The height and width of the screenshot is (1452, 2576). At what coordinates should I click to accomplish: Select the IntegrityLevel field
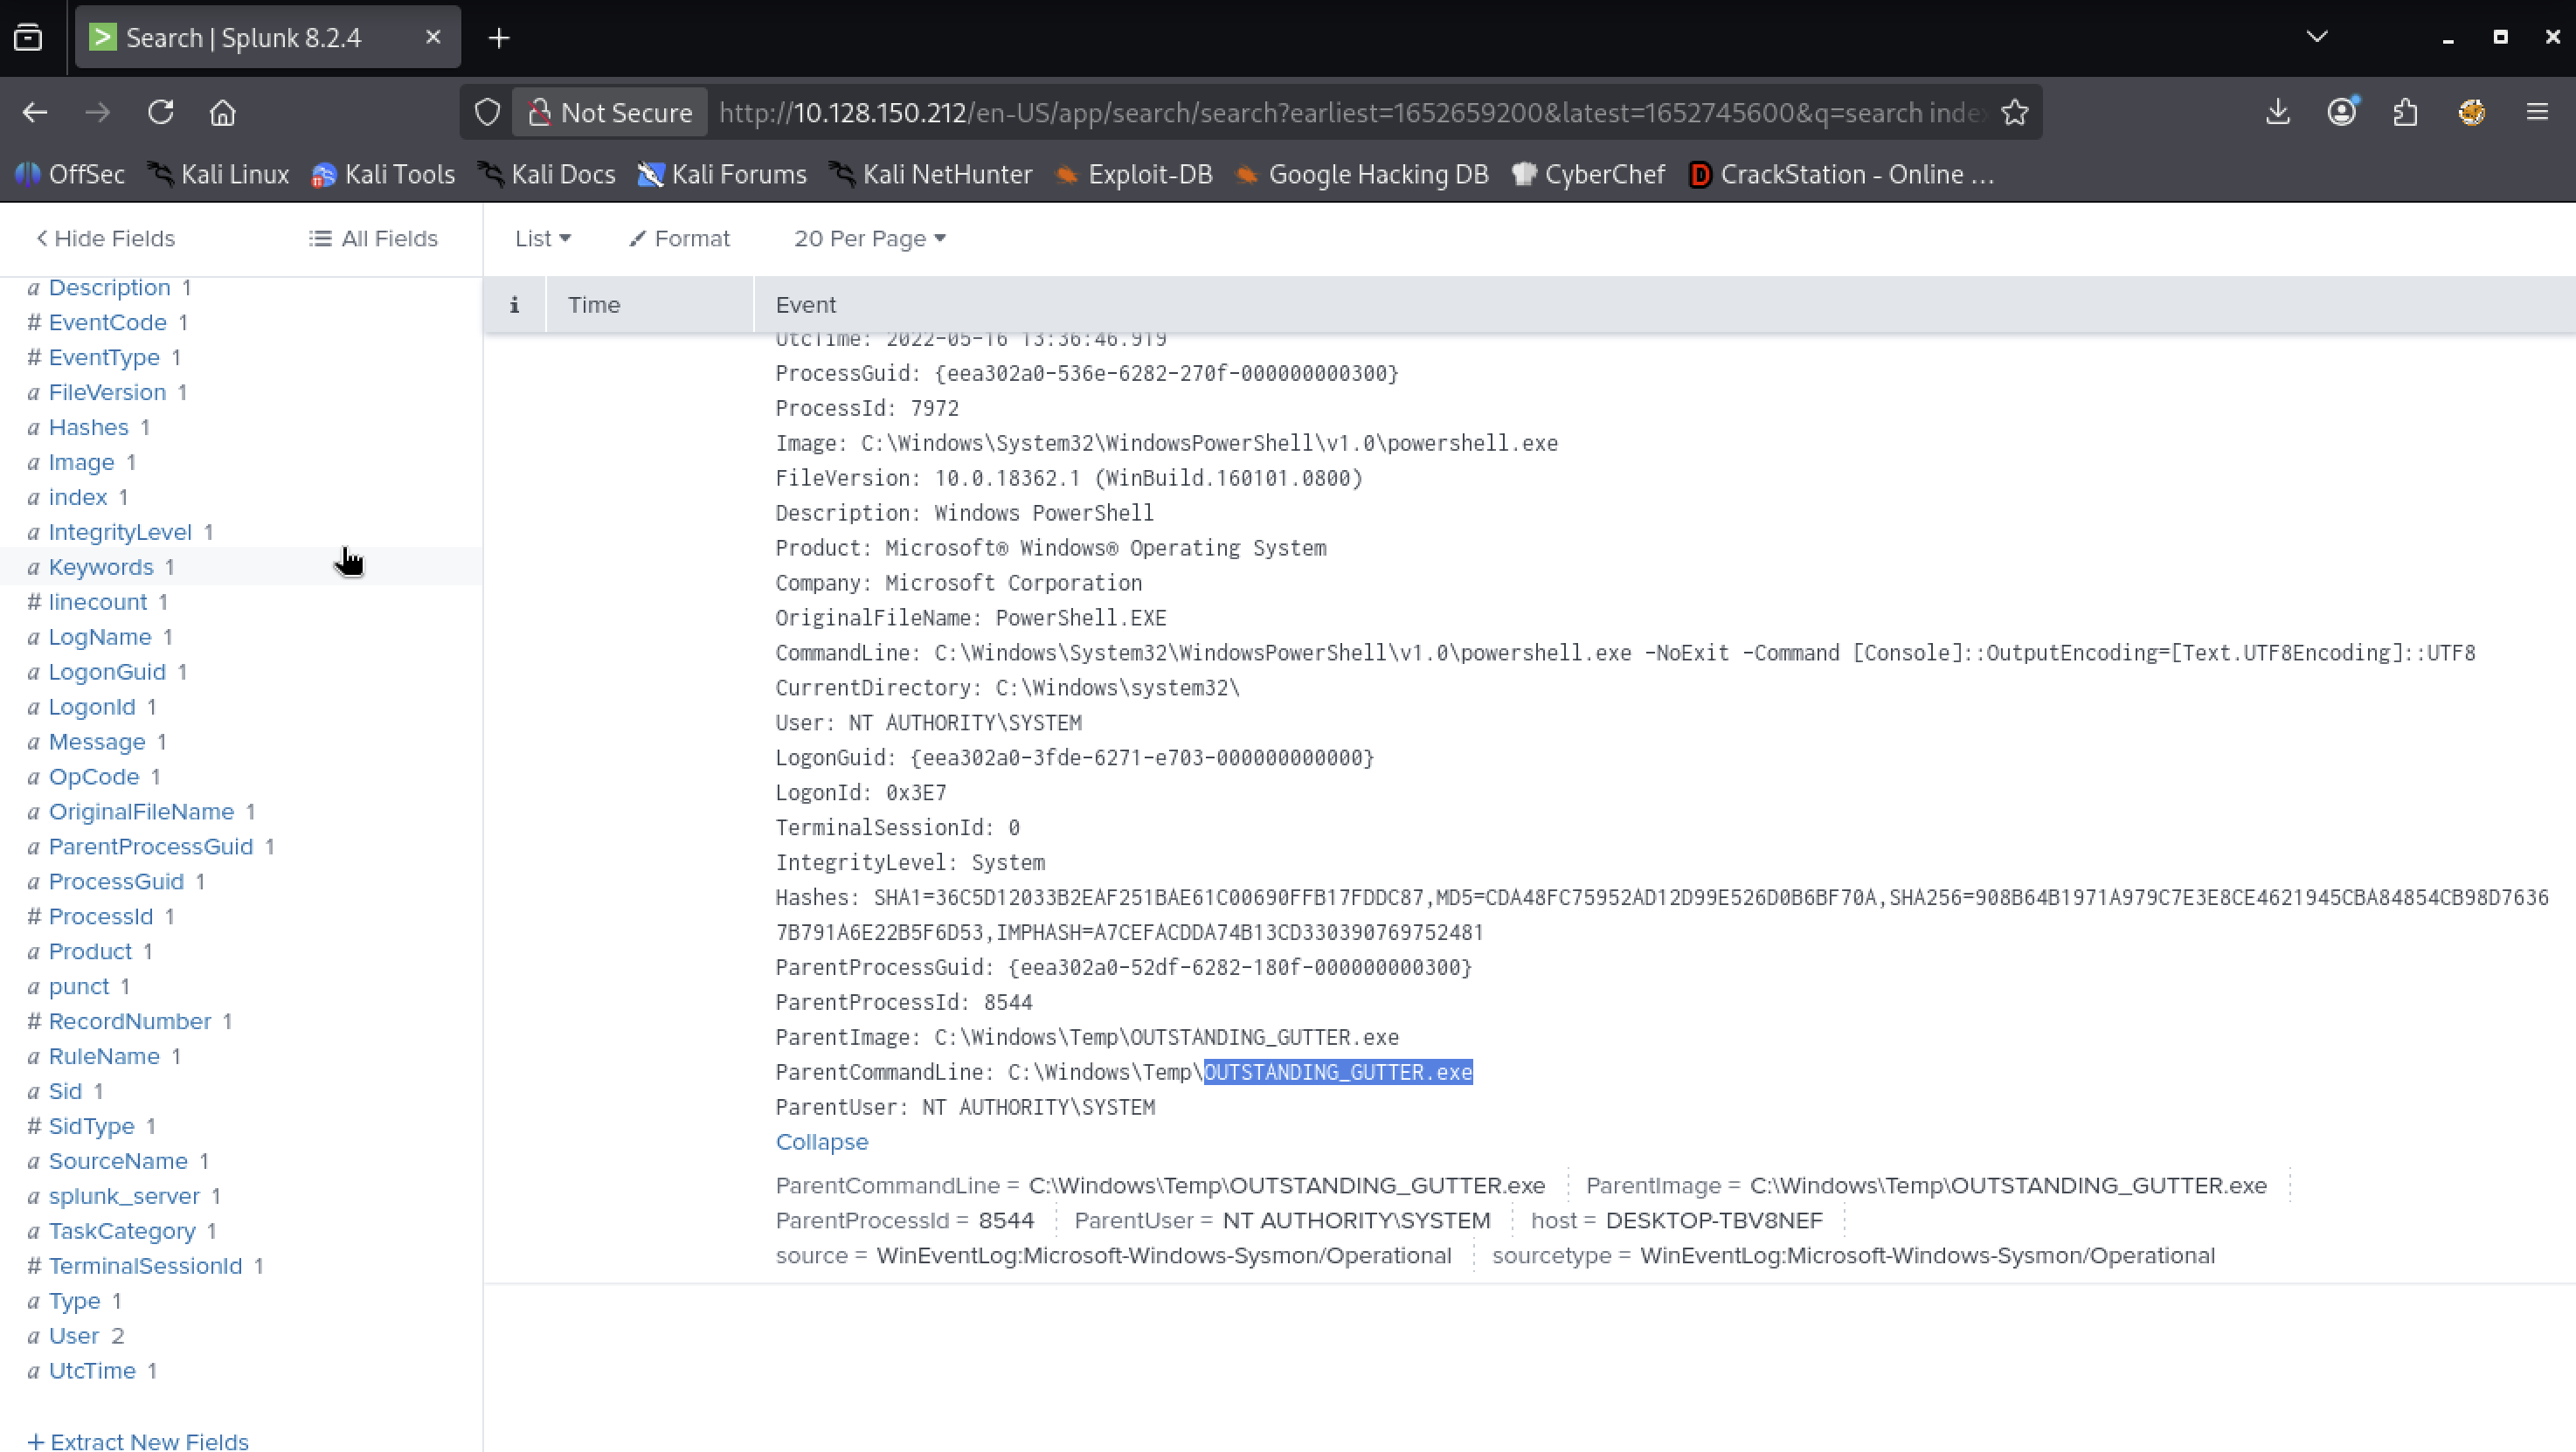click(x=120, y=532)
